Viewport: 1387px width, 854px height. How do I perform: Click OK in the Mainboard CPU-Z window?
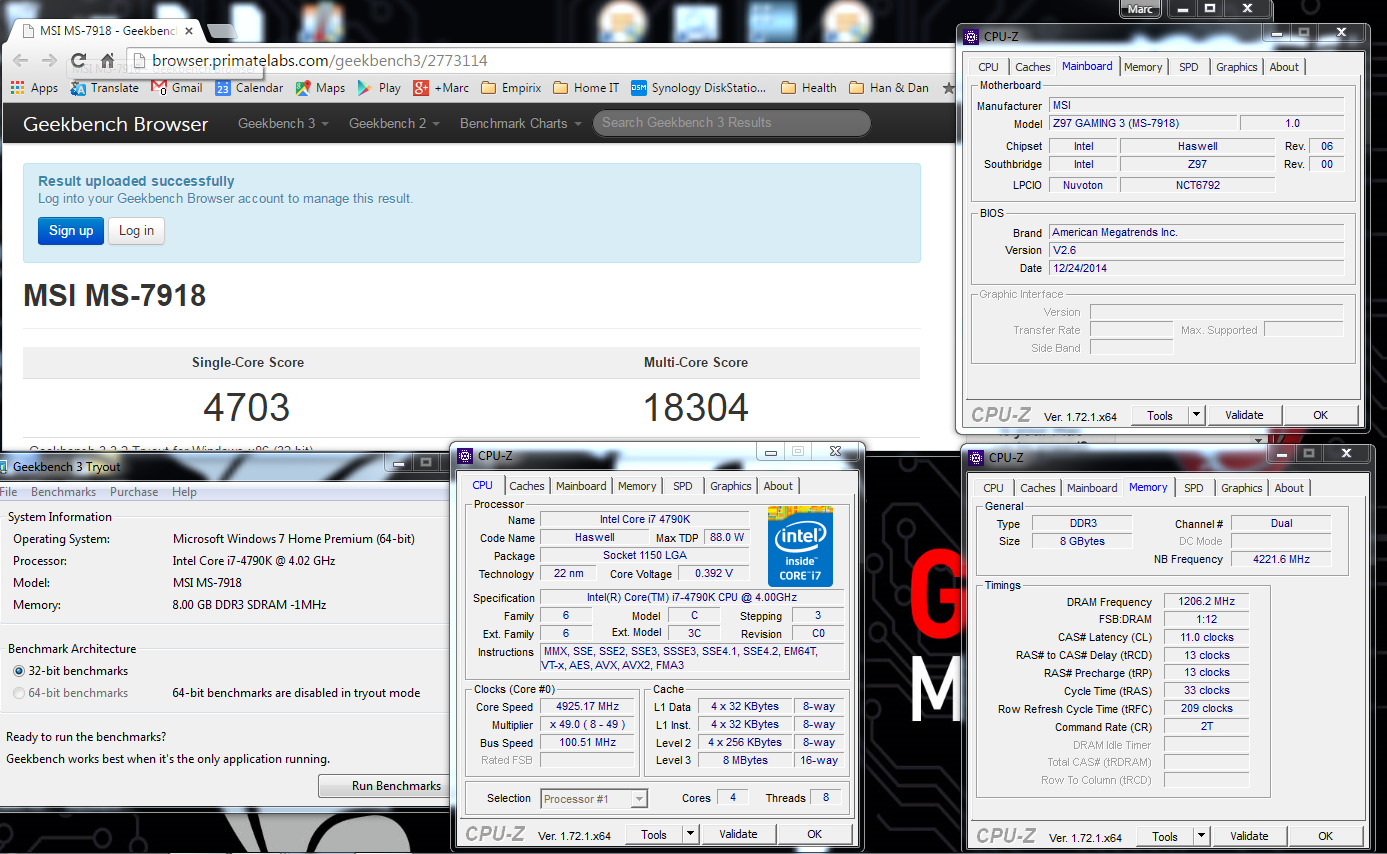click(1320, 415)
